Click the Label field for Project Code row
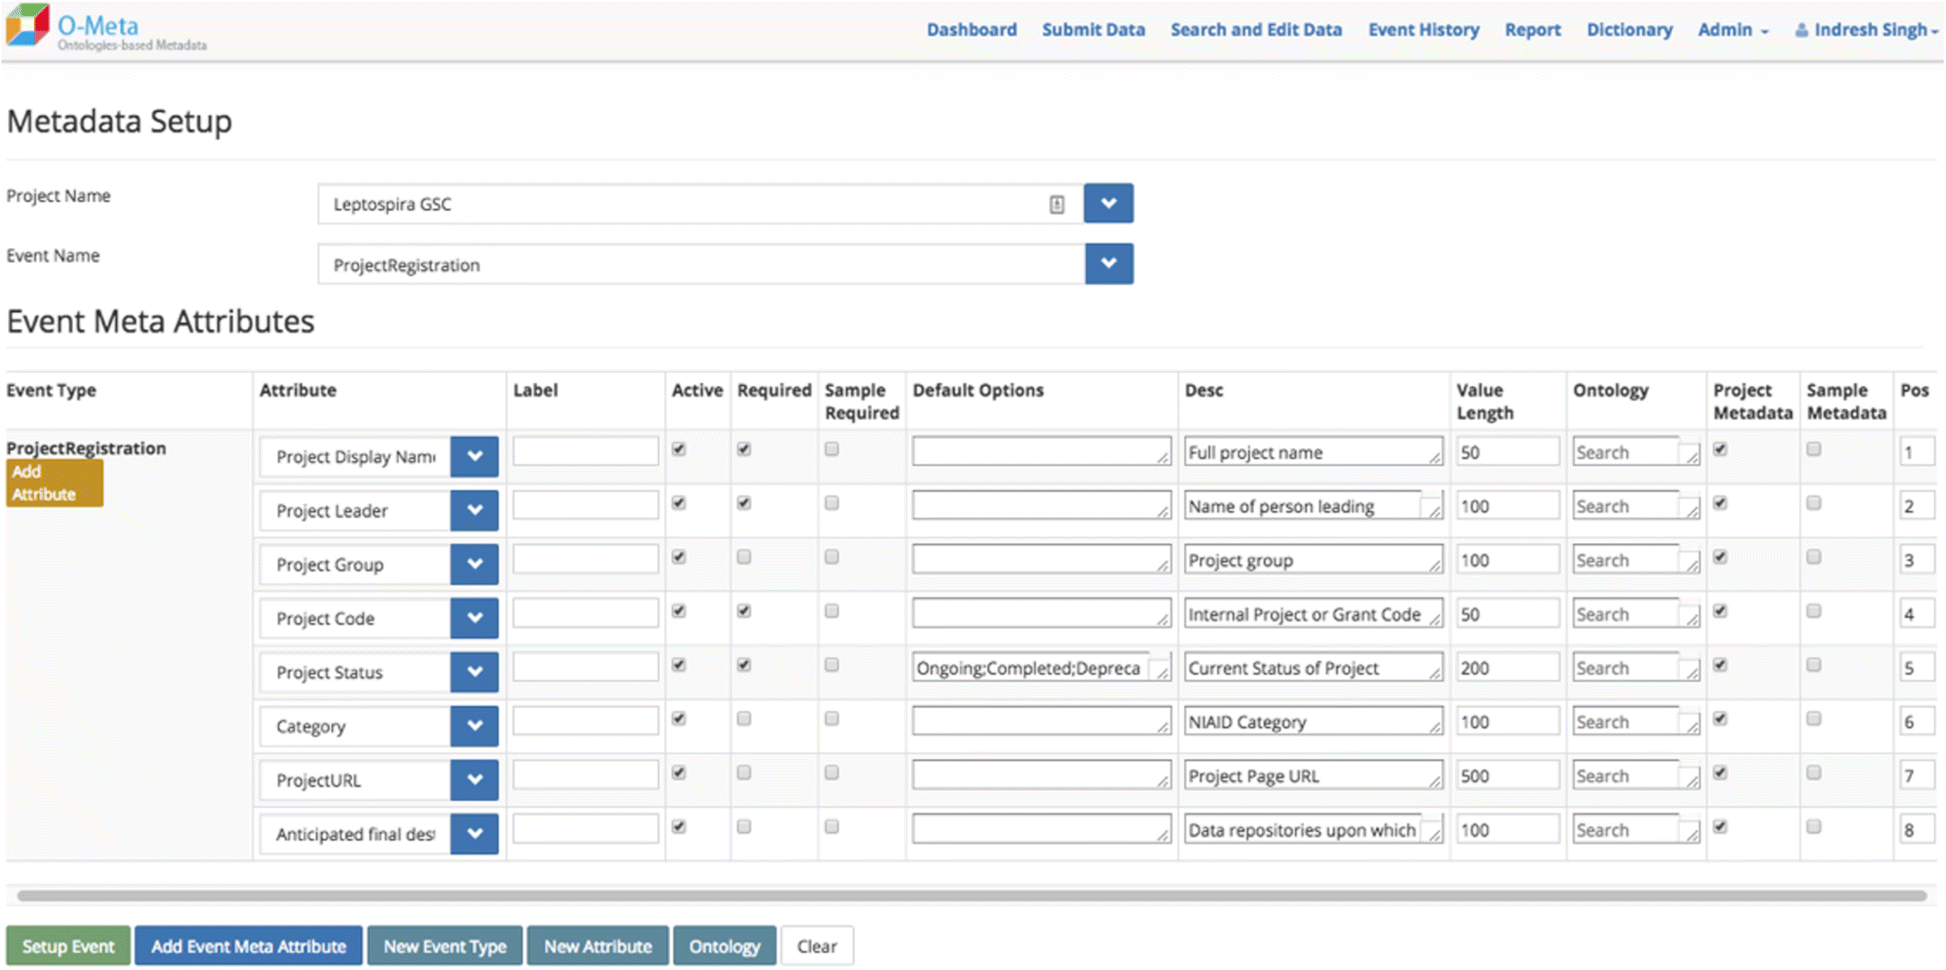 (x=586, y=613)
